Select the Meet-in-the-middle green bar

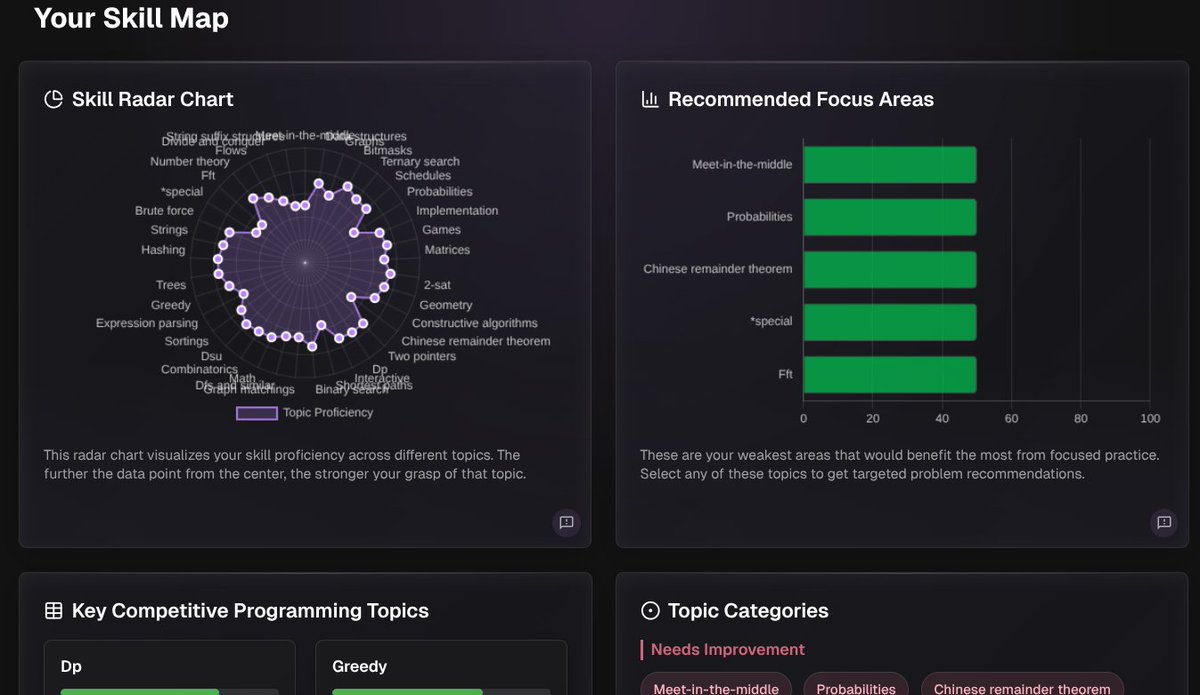tap(889, 165)
